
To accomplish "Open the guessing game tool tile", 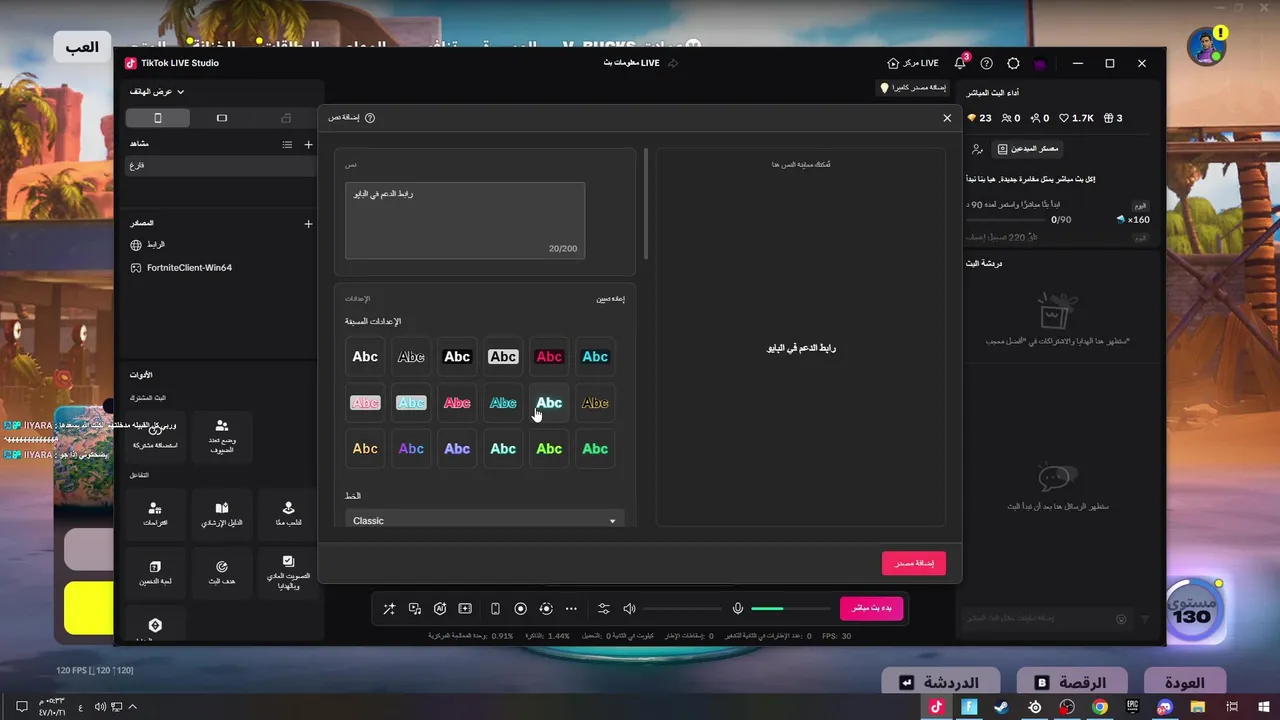I will point(155,573).
